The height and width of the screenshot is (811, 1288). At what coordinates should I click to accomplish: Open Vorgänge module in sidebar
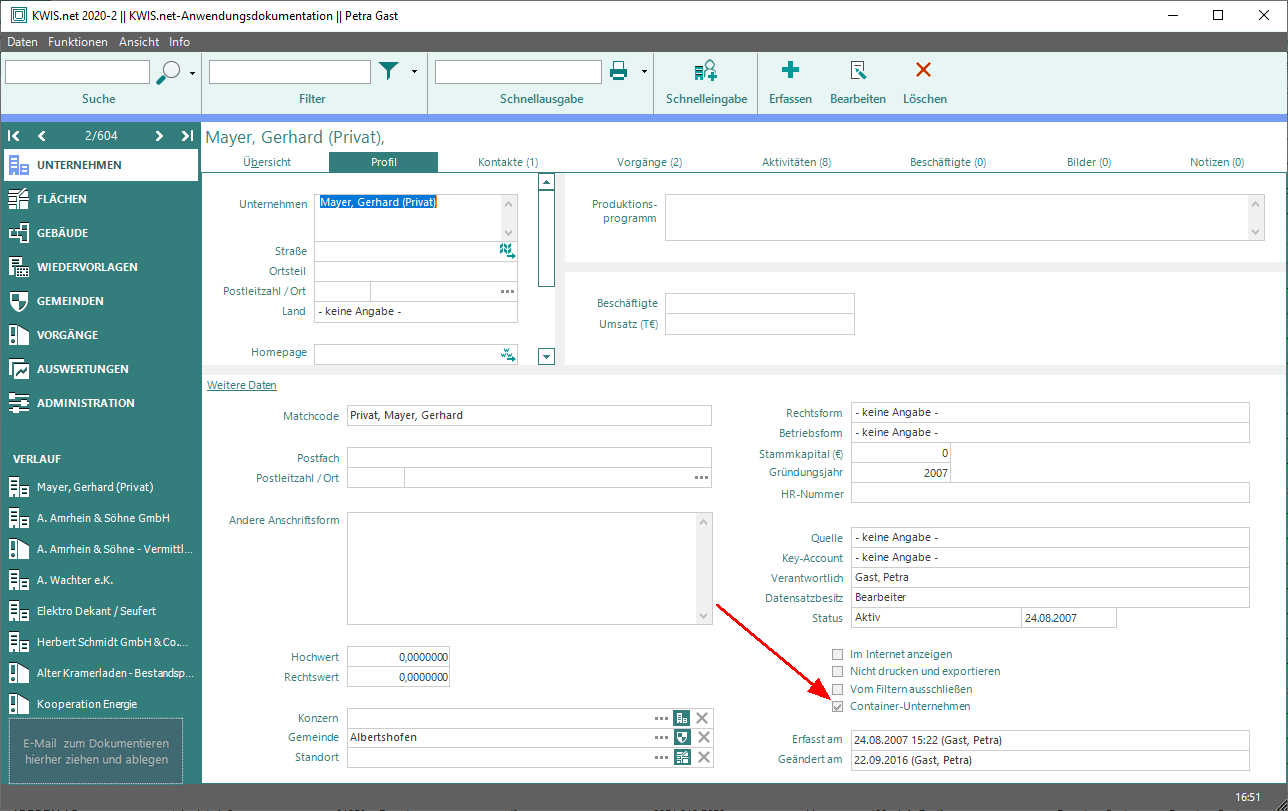click(100, 335)
